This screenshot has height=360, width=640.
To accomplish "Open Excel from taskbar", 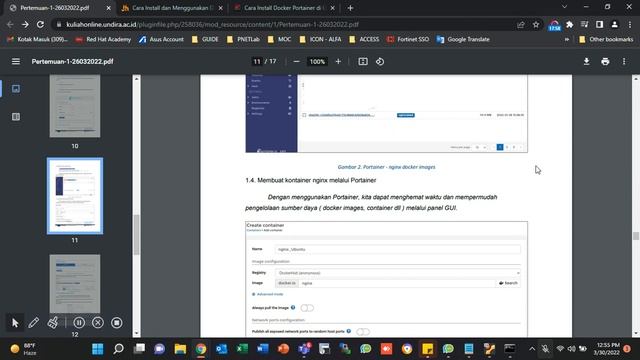I will pyautogui.click(x=242, y=349).
